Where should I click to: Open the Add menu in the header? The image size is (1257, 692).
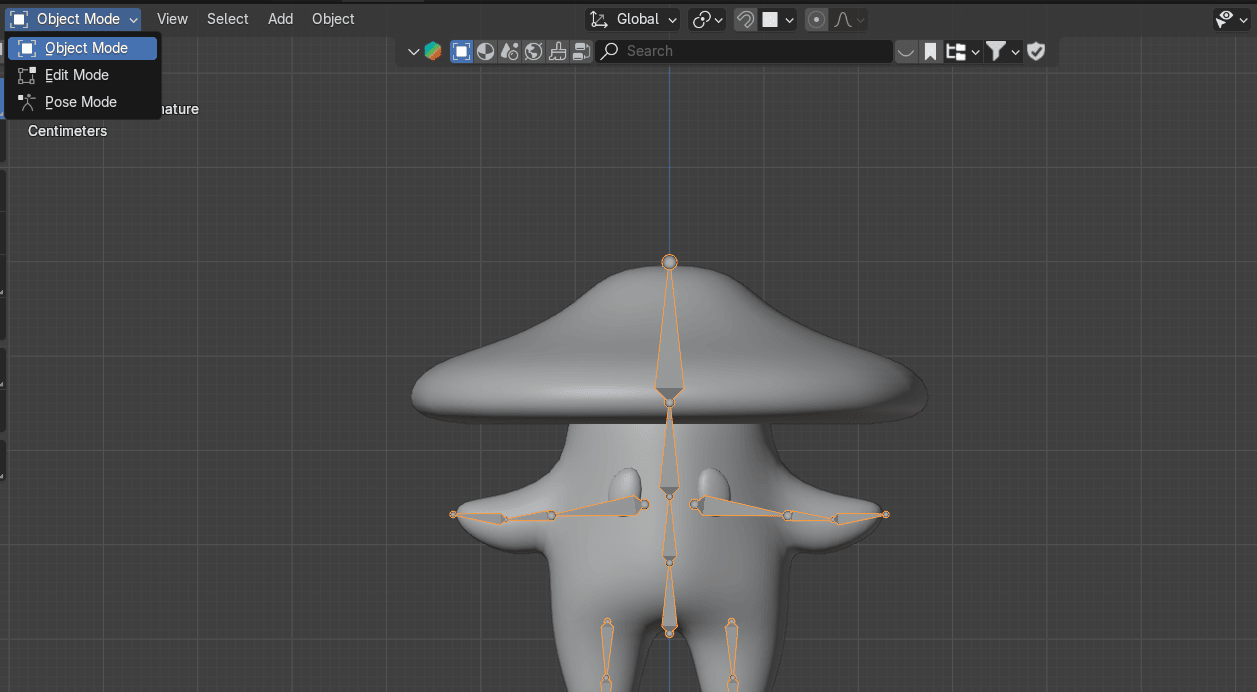(280, 19)
